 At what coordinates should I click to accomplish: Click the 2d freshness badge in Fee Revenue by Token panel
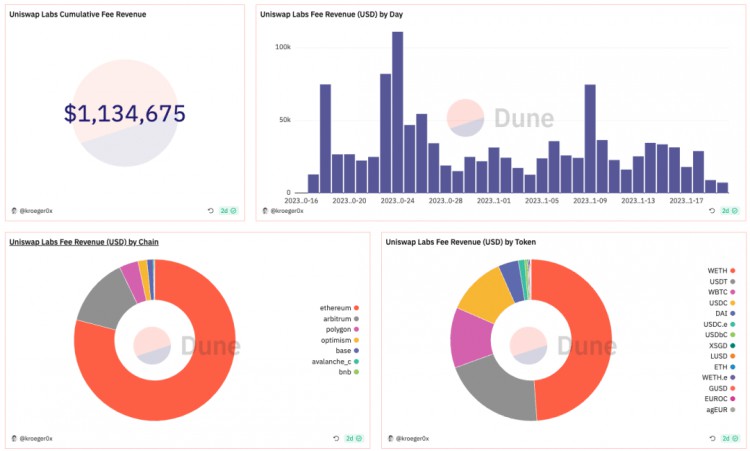coord(730,438)
